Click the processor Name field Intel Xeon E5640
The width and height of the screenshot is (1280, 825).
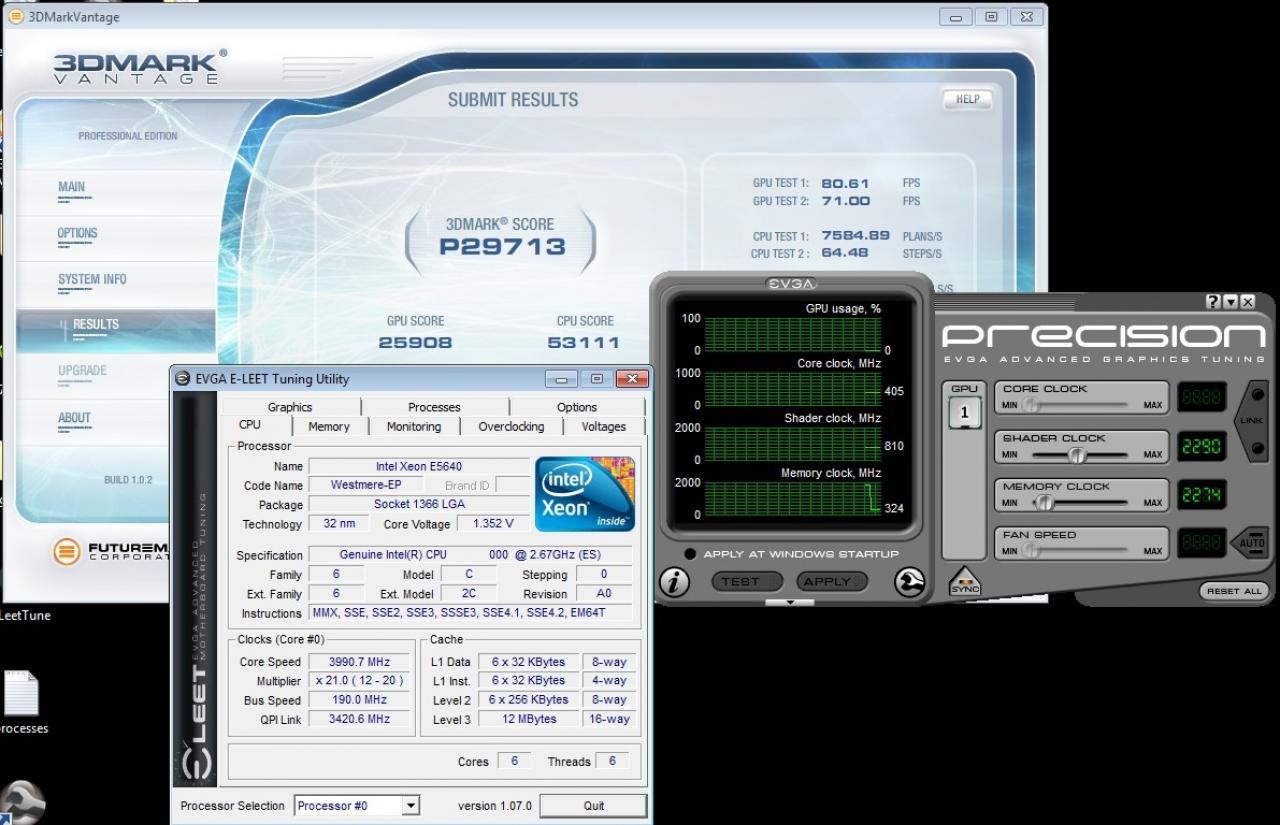point(419,467)
